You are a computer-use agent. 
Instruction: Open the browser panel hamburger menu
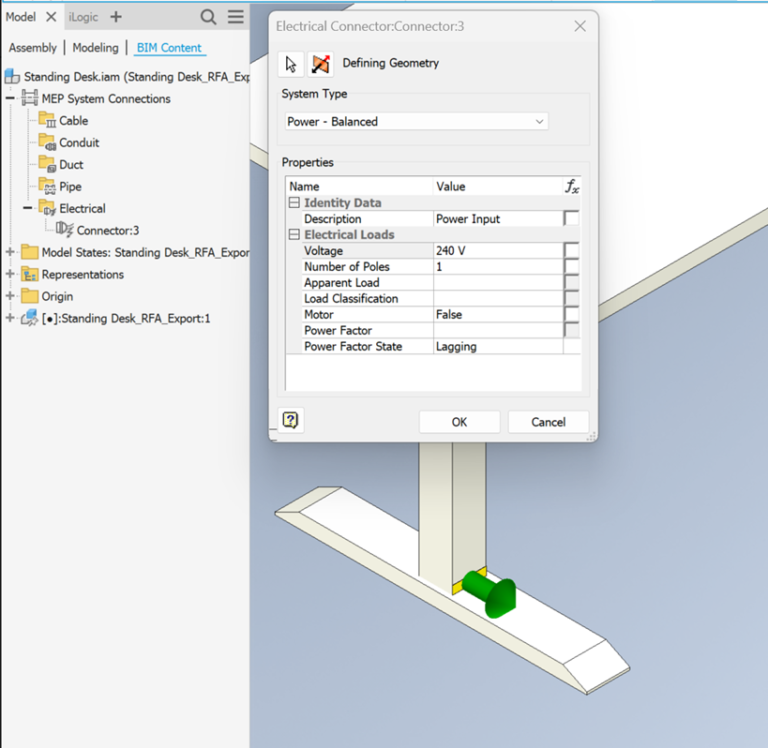[x=236, y=17]
